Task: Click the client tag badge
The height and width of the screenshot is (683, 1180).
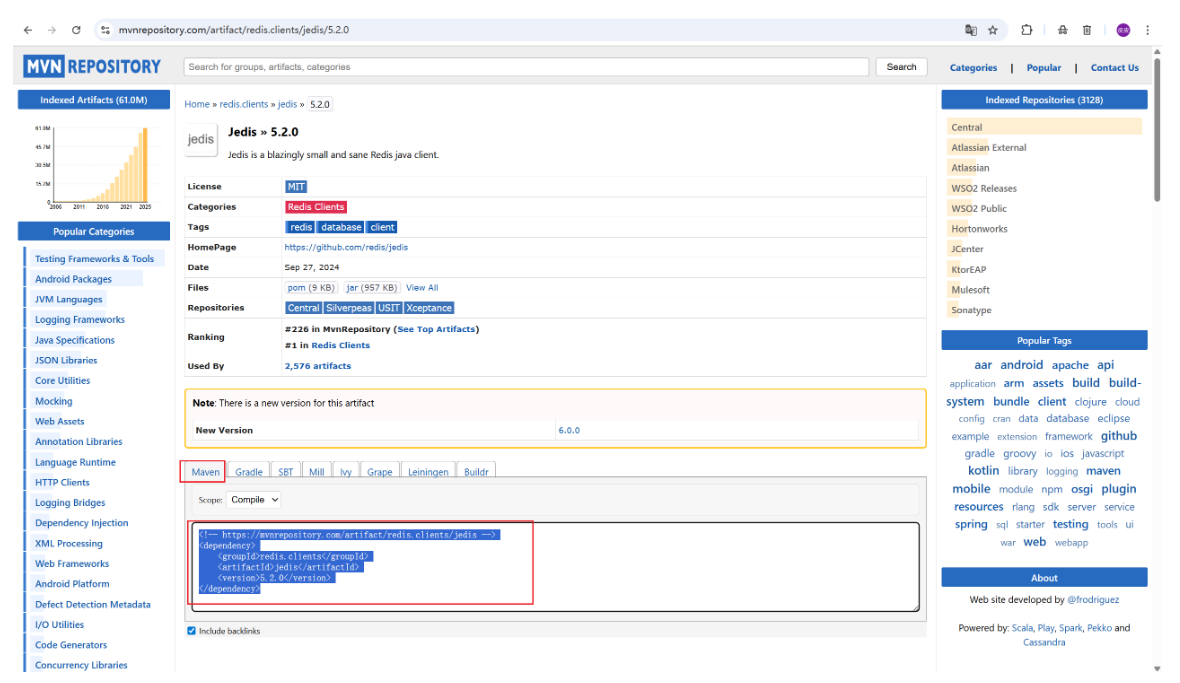Action: tap(382, 227)
